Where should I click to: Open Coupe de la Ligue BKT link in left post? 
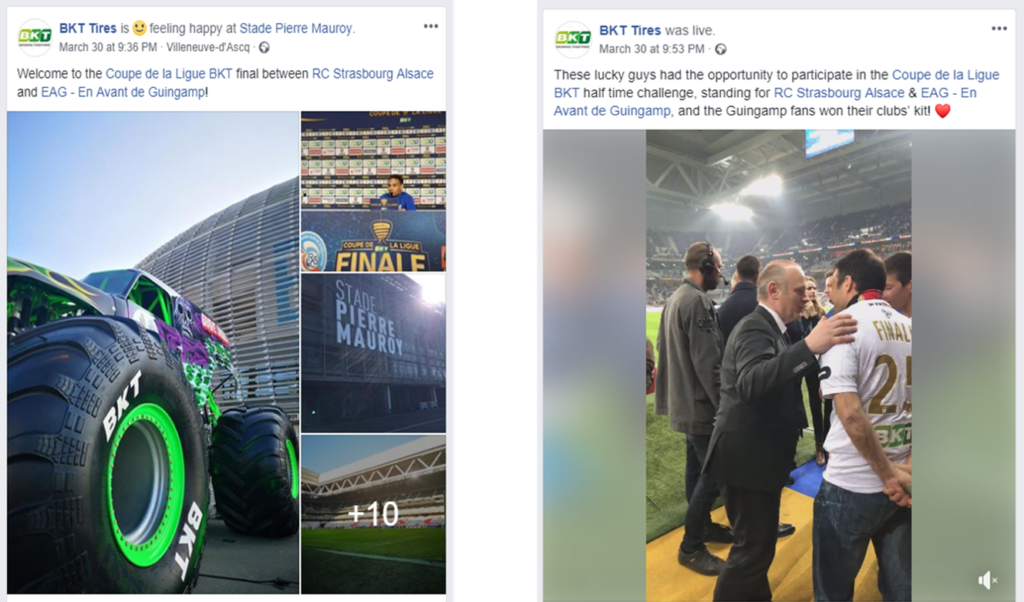[x=168, y=74]
